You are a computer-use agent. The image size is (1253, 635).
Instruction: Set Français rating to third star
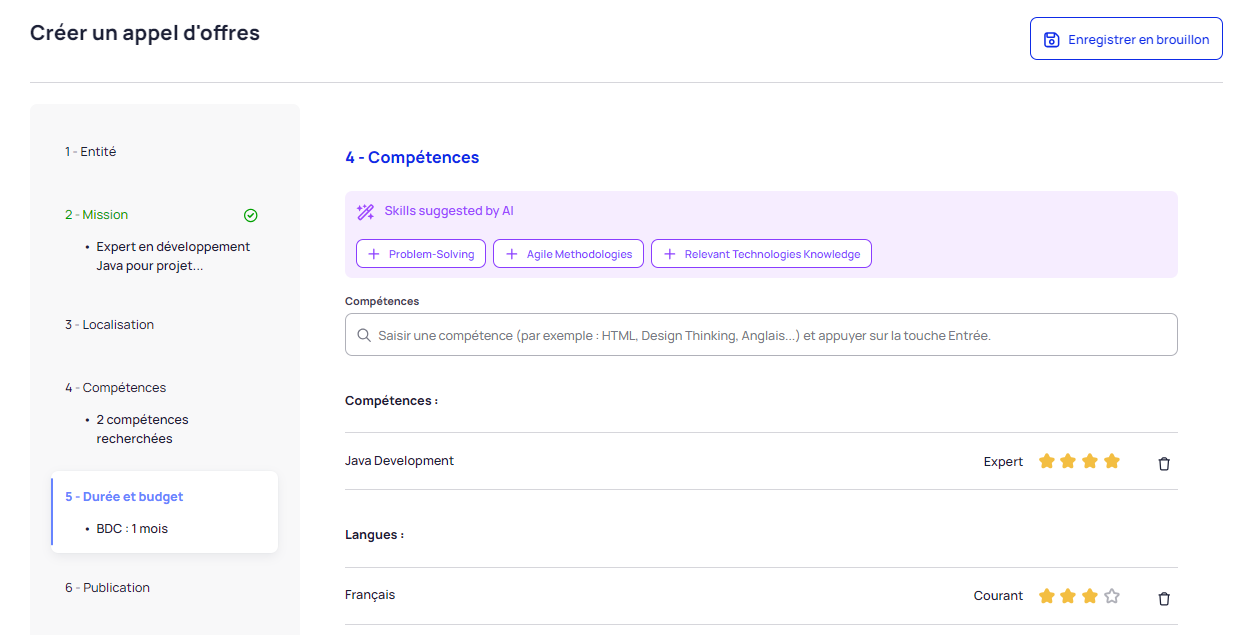(x=1090, y=596)
